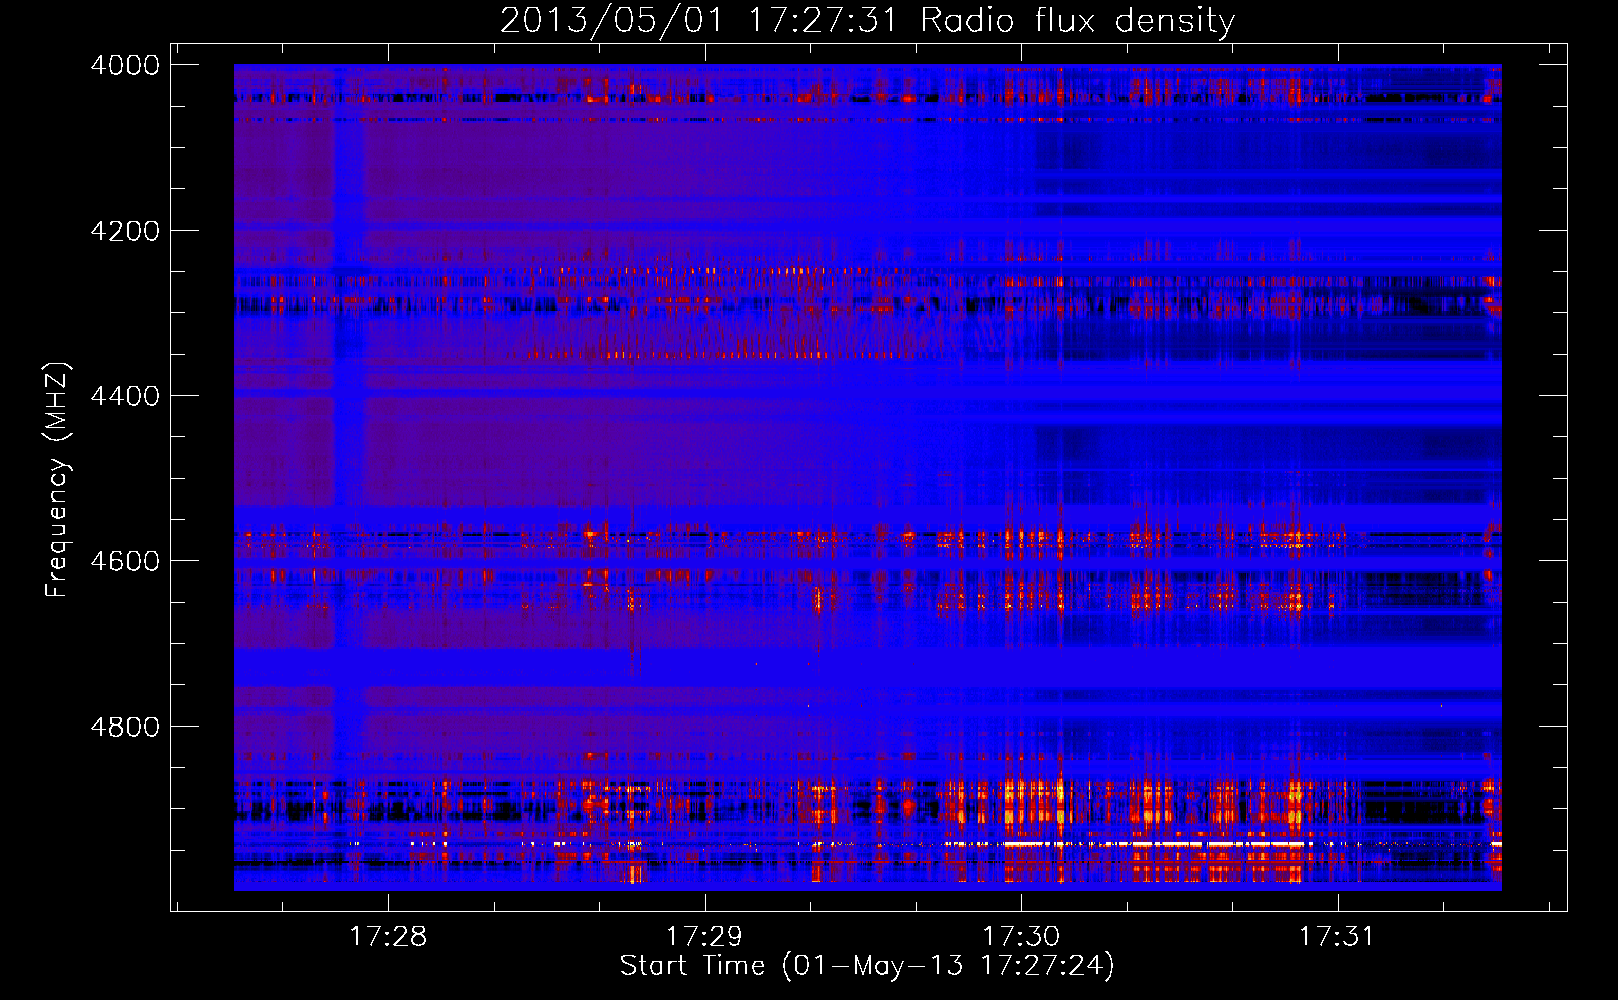The image size is (1618, 1000).
Task: Click the 17:31 time tick label
Action: click(1337, 936)
